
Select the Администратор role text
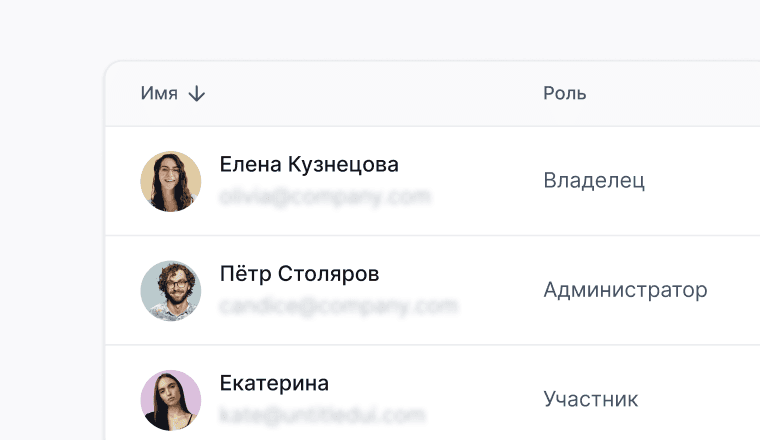[x=625, y=291]
